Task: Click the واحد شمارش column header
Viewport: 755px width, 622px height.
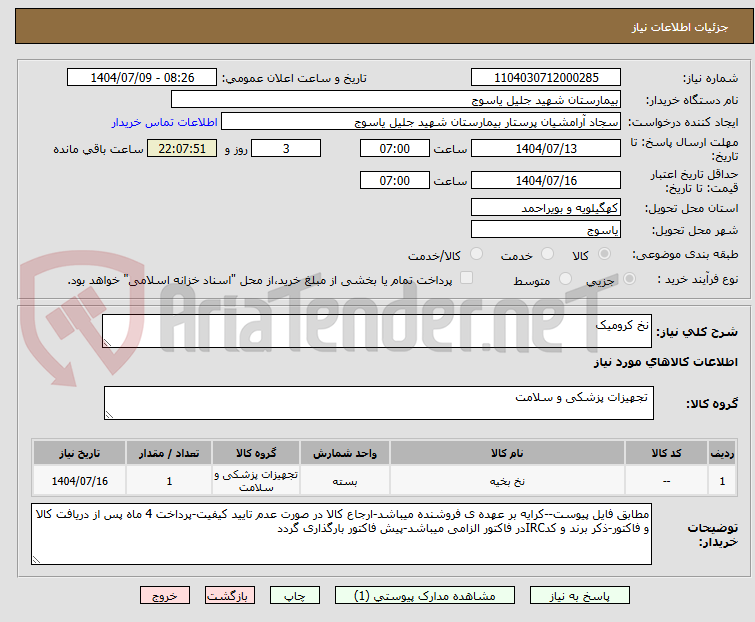Action: click(x=345, y=453)
